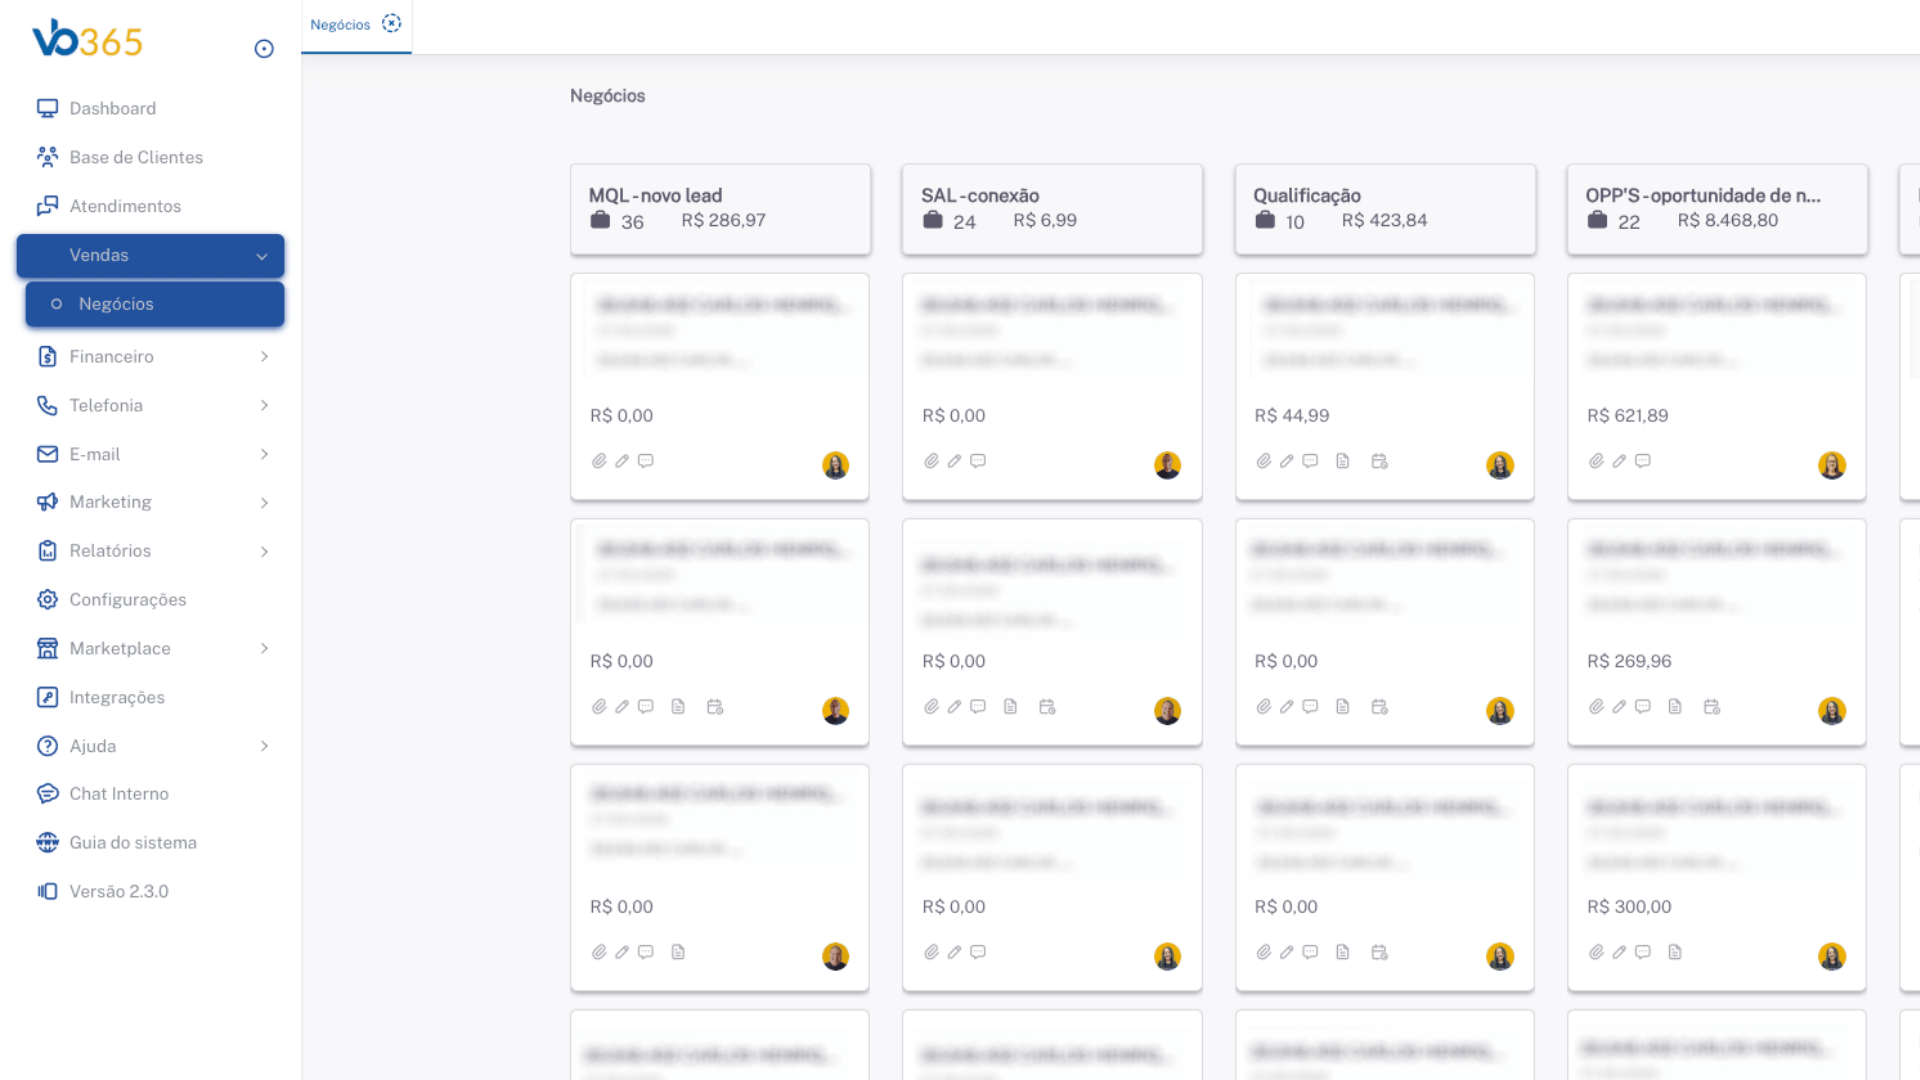The image size is (1920, 1080).
Task: Click the owner avatar on the R$ 300,00 card
Action: [x=1832, y=956]
